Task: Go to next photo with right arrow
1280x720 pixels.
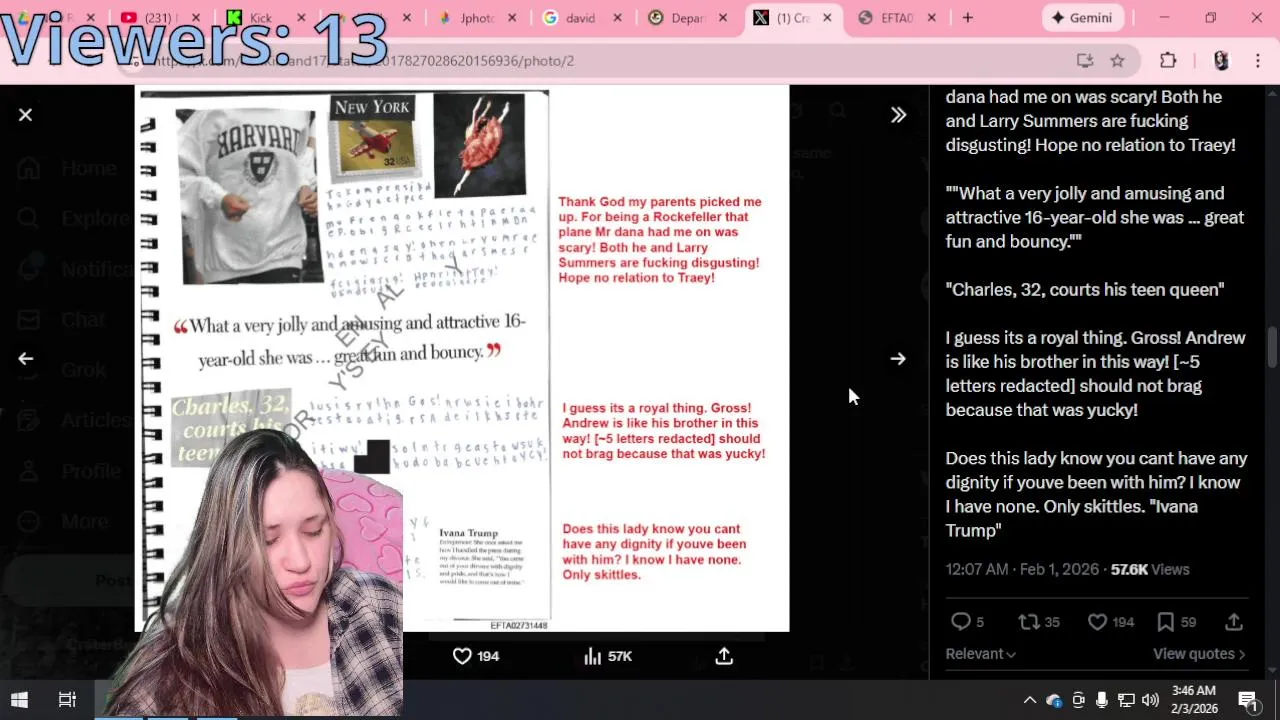Action: (898, 358)
